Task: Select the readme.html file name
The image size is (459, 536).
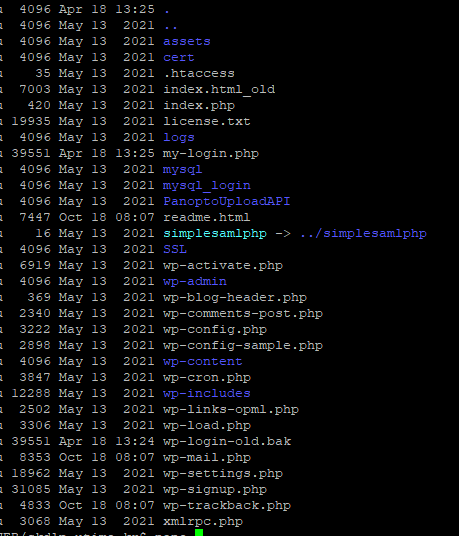Action: (x=207, y=217)
